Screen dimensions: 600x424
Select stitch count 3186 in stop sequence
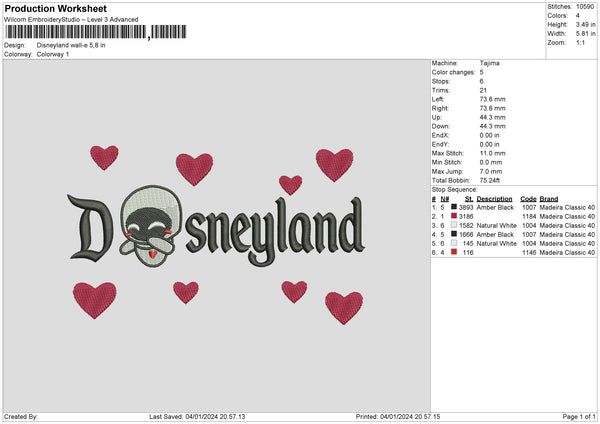coord(466,217)
